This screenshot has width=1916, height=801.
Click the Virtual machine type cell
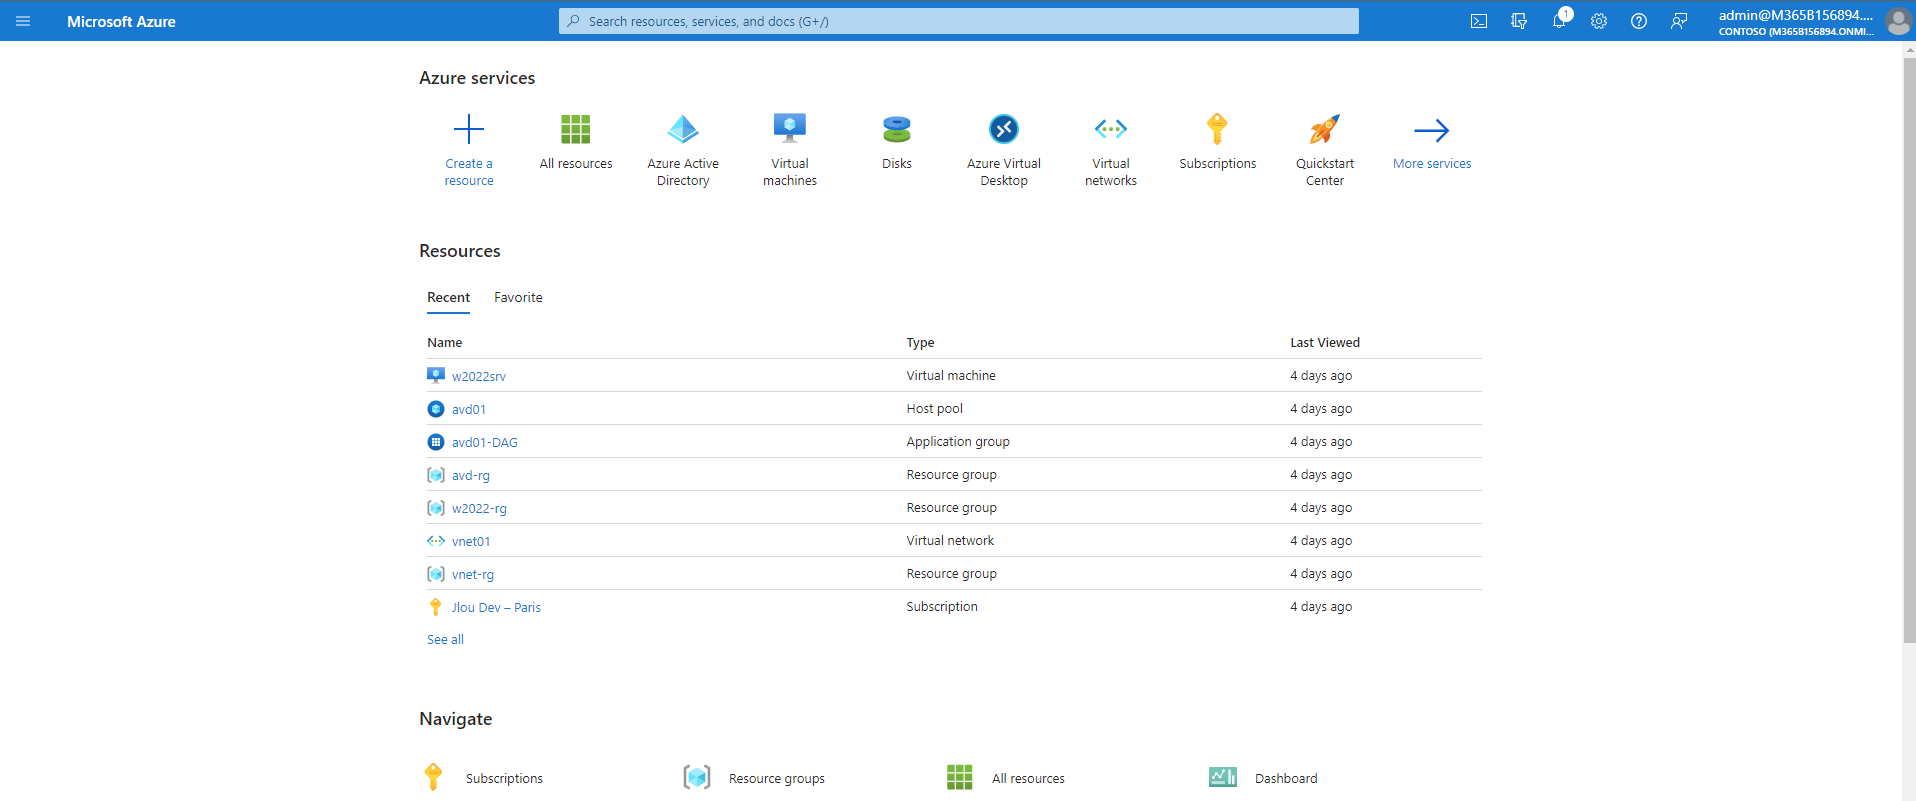tap(951, 375)
